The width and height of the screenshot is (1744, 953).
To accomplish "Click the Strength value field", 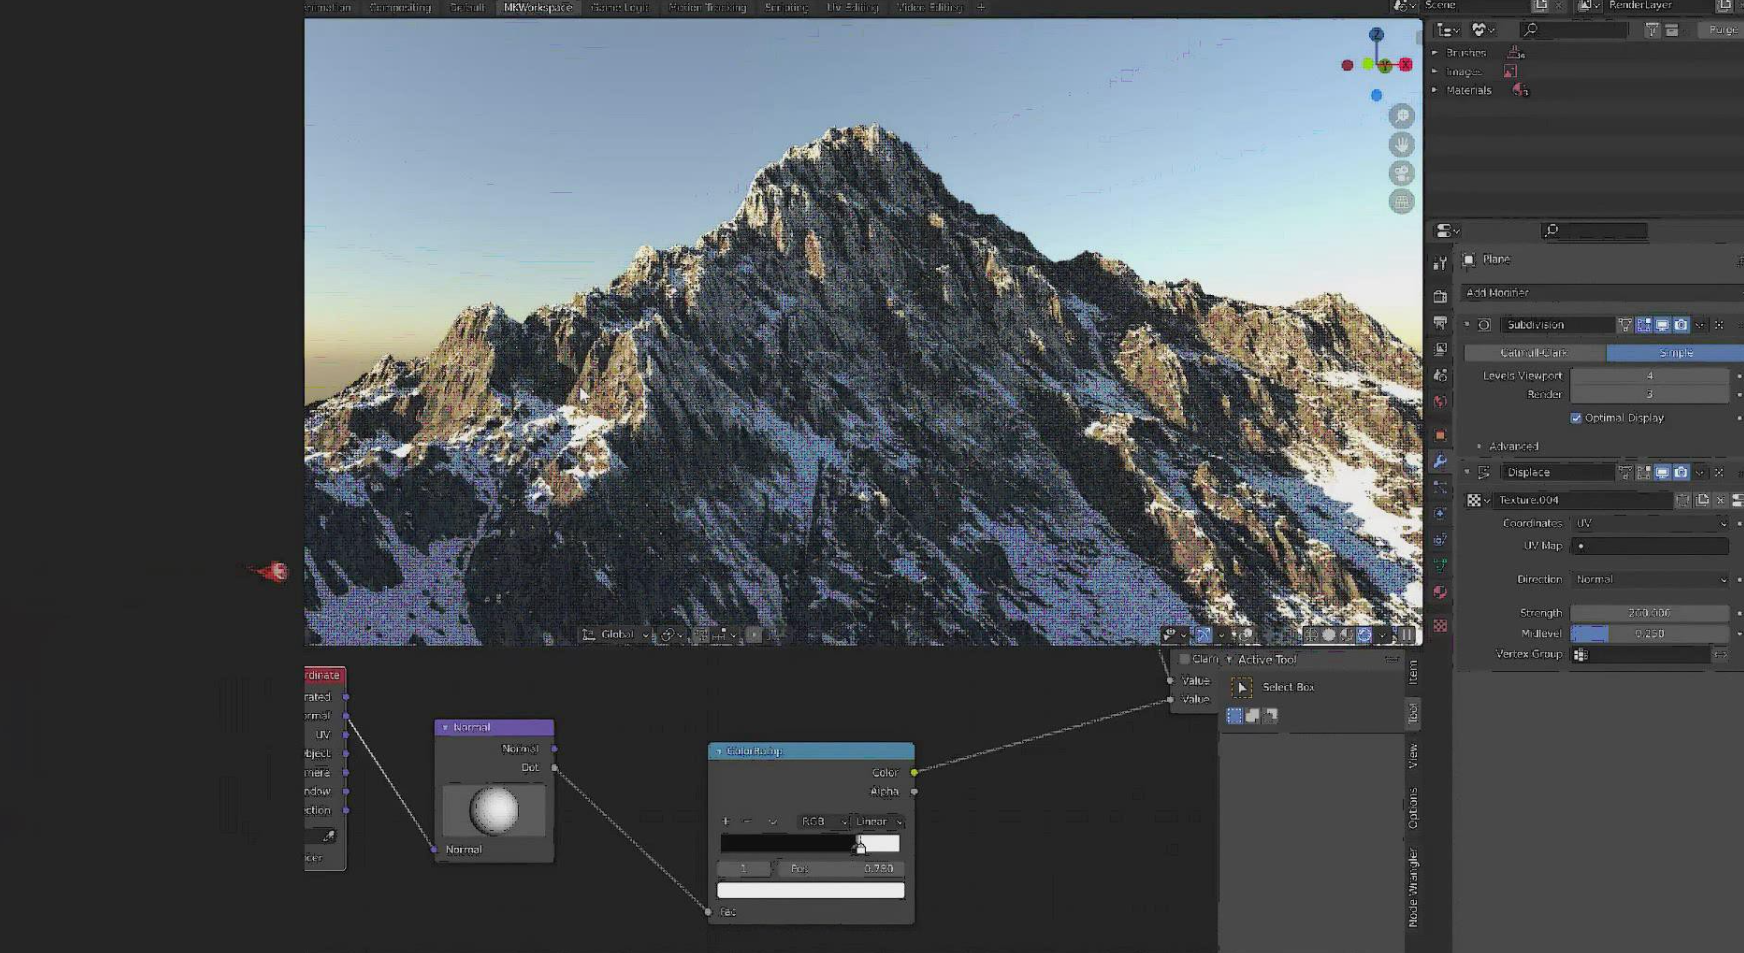I will pyautogui.click(x=1650, y=613).
